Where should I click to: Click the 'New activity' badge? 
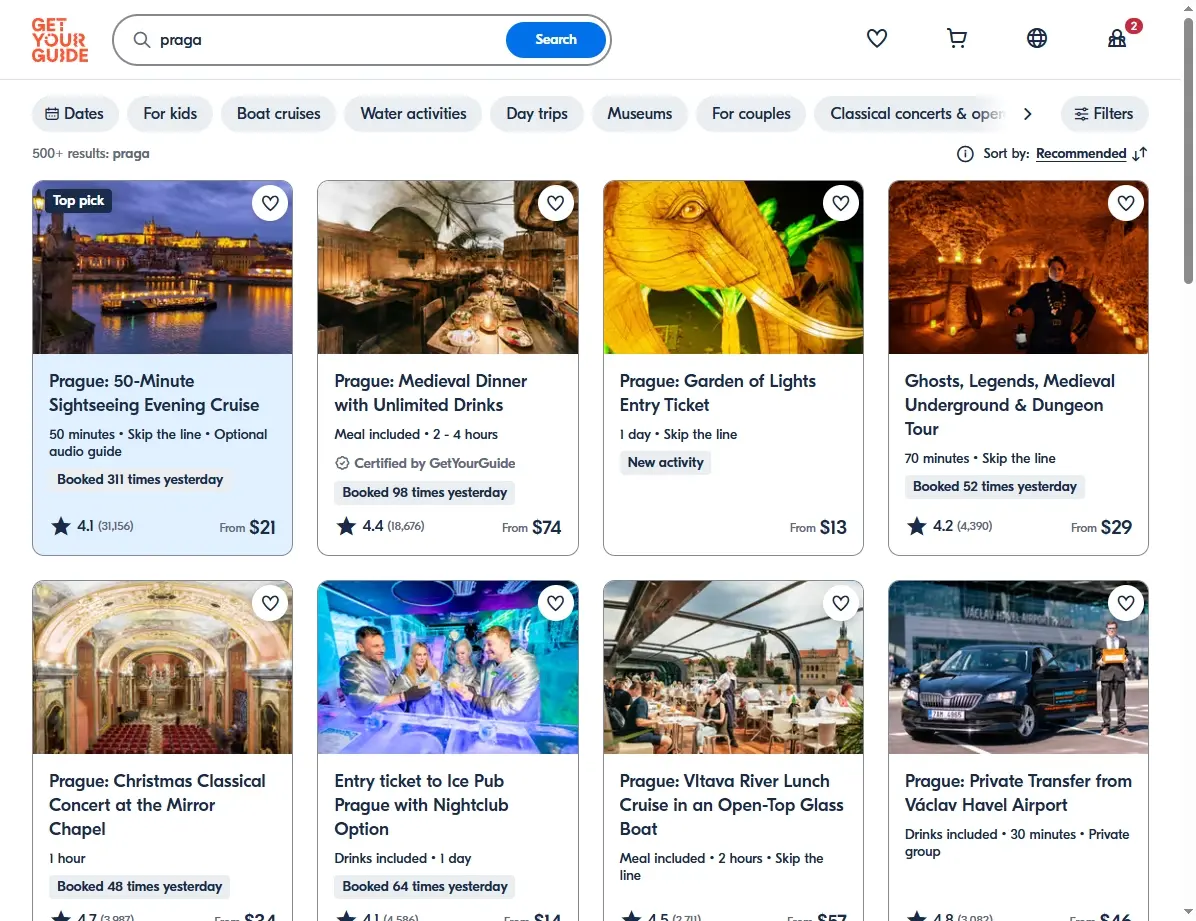665,462
